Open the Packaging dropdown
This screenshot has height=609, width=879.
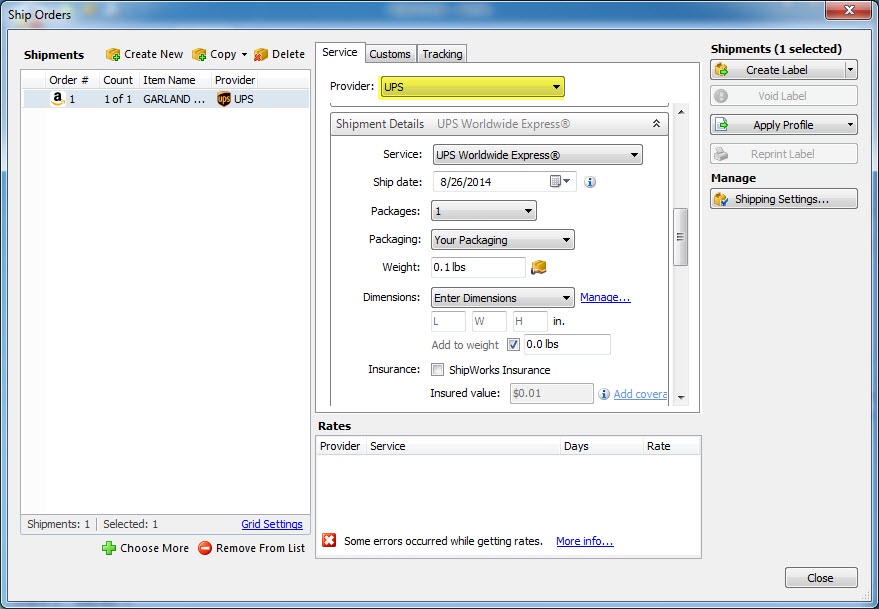click(503, 240)
